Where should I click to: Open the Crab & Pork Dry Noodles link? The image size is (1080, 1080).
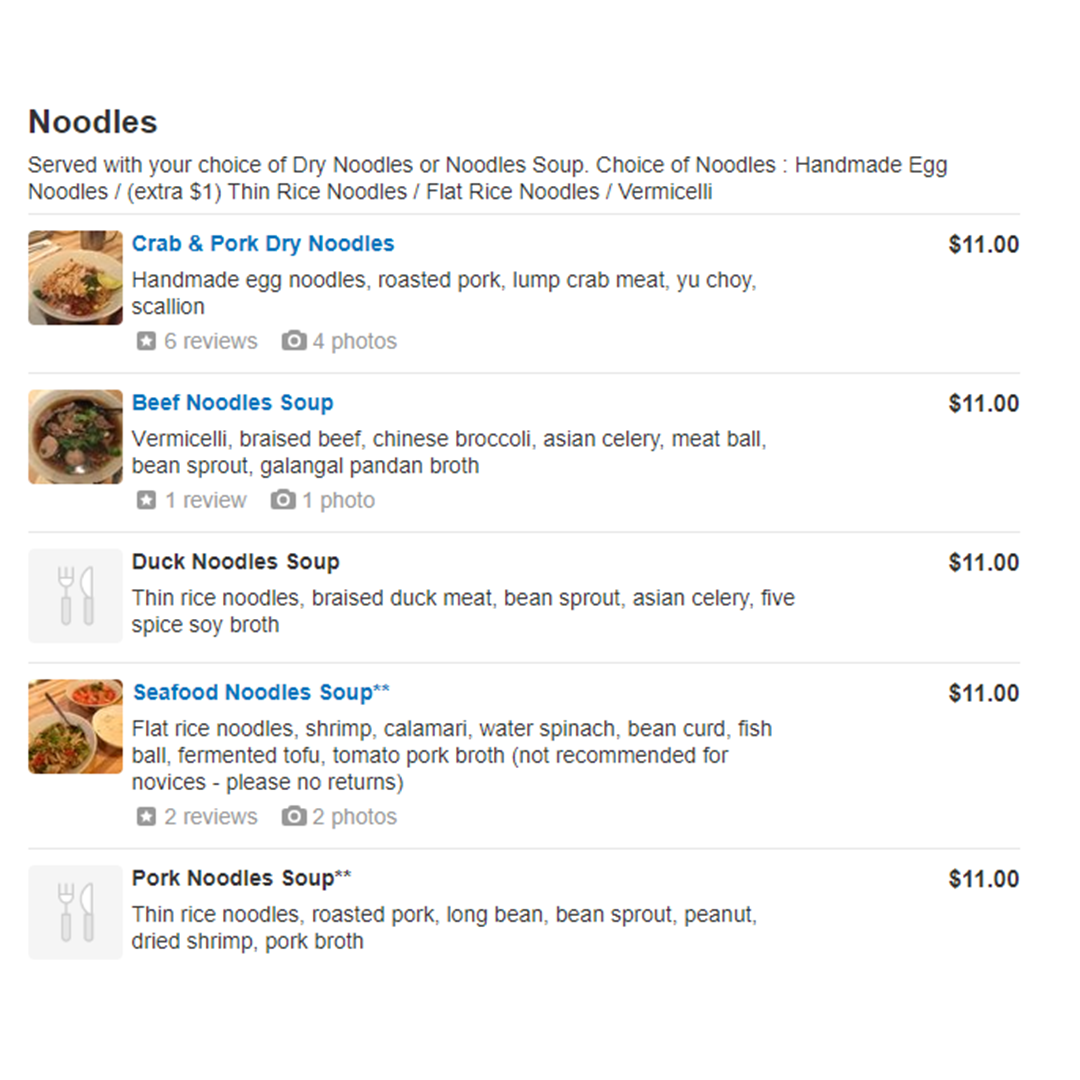[x=263, y=244]
